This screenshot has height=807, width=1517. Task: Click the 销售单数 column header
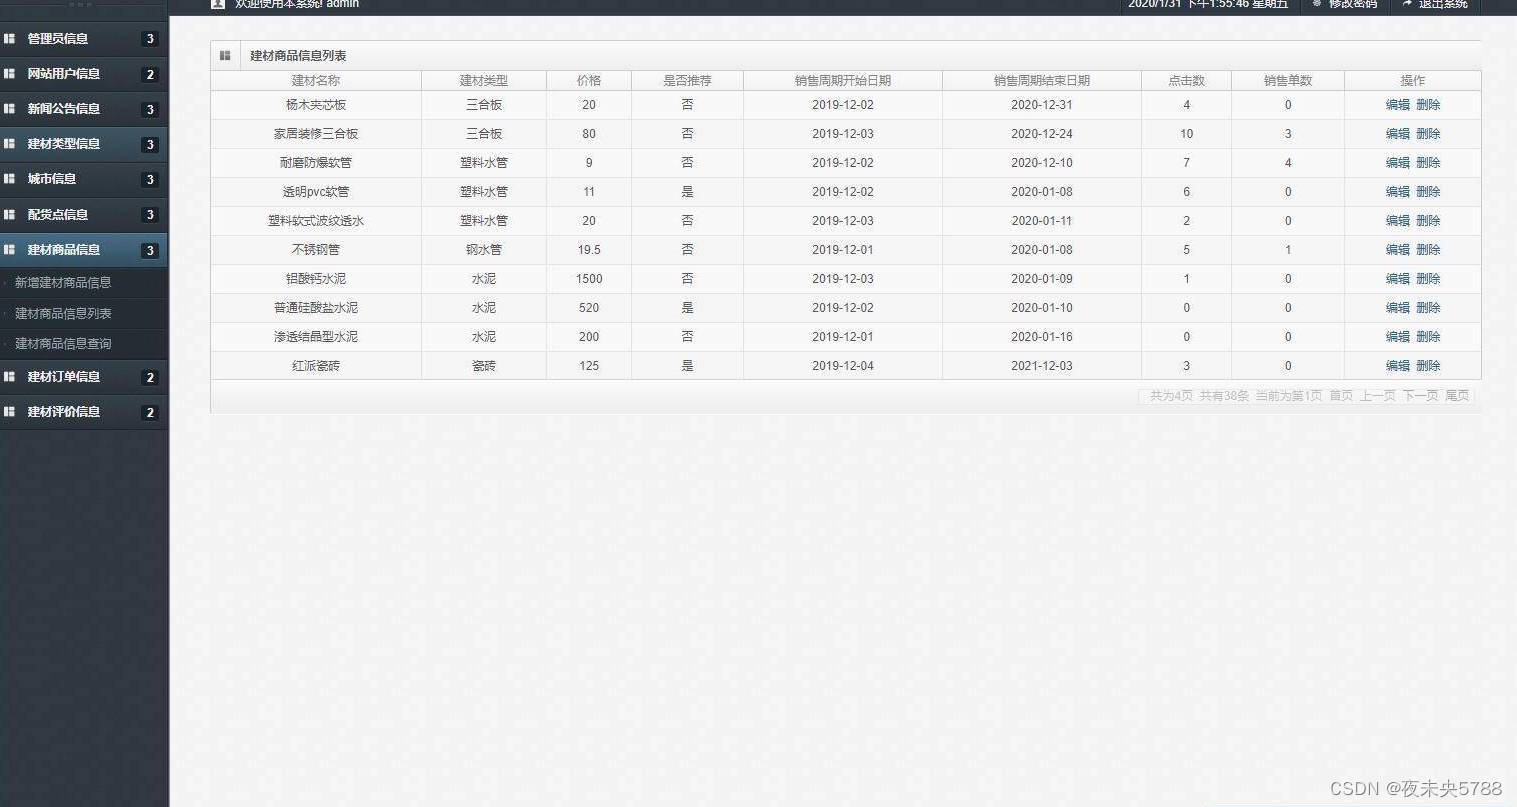click(x=1288, y=81)
